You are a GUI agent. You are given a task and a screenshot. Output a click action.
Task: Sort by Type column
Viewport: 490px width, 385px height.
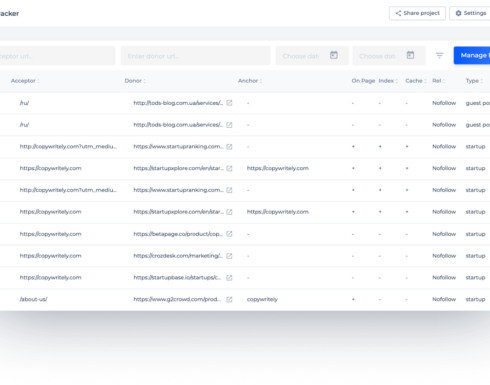tap(474, 81)
